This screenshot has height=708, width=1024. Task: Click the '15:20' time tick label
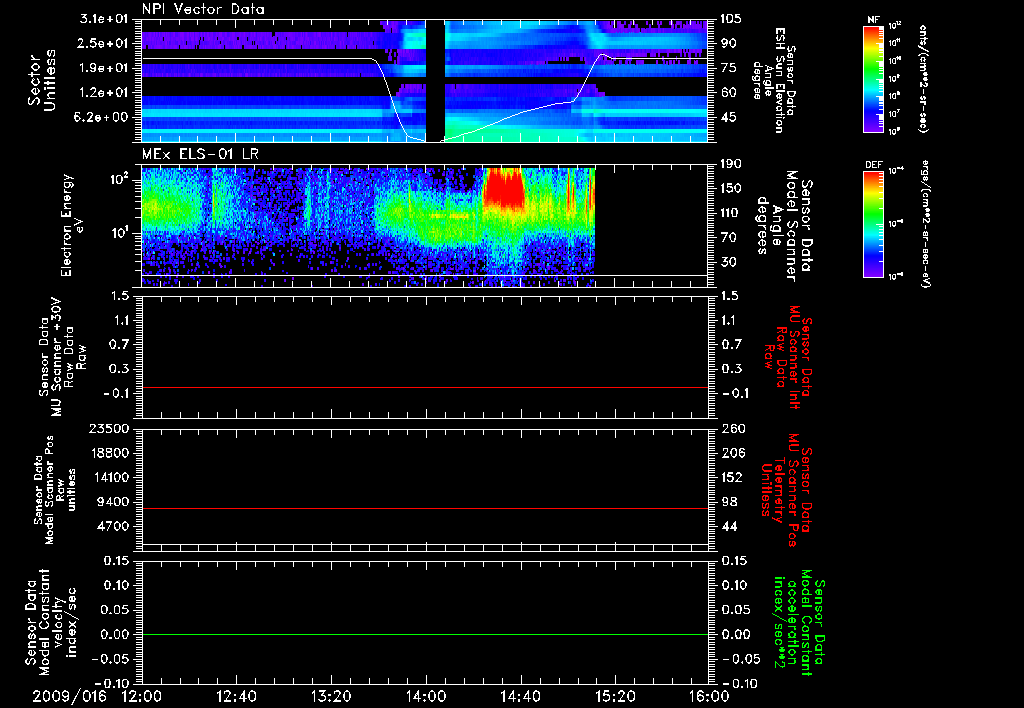[x=615, y=697]
